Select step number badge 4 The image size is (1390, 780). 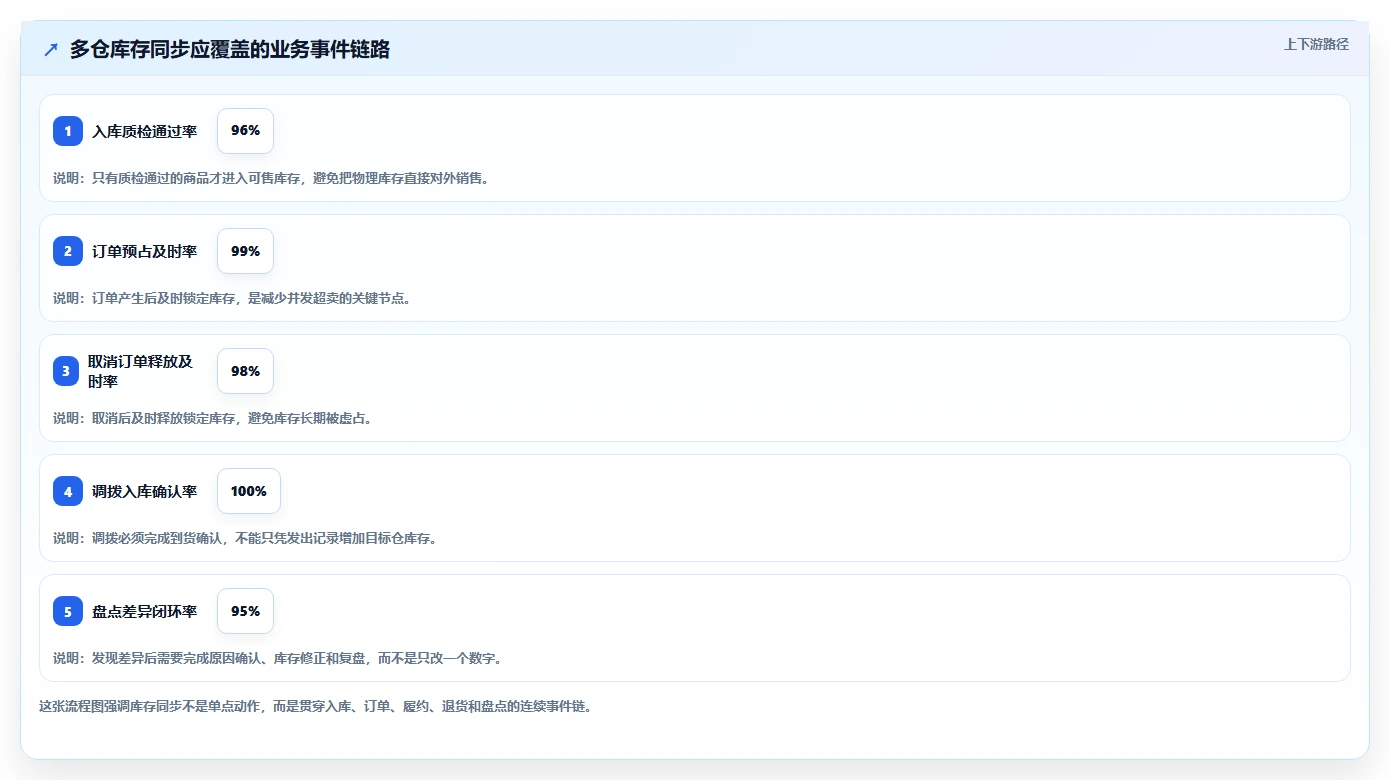[68, 491]
